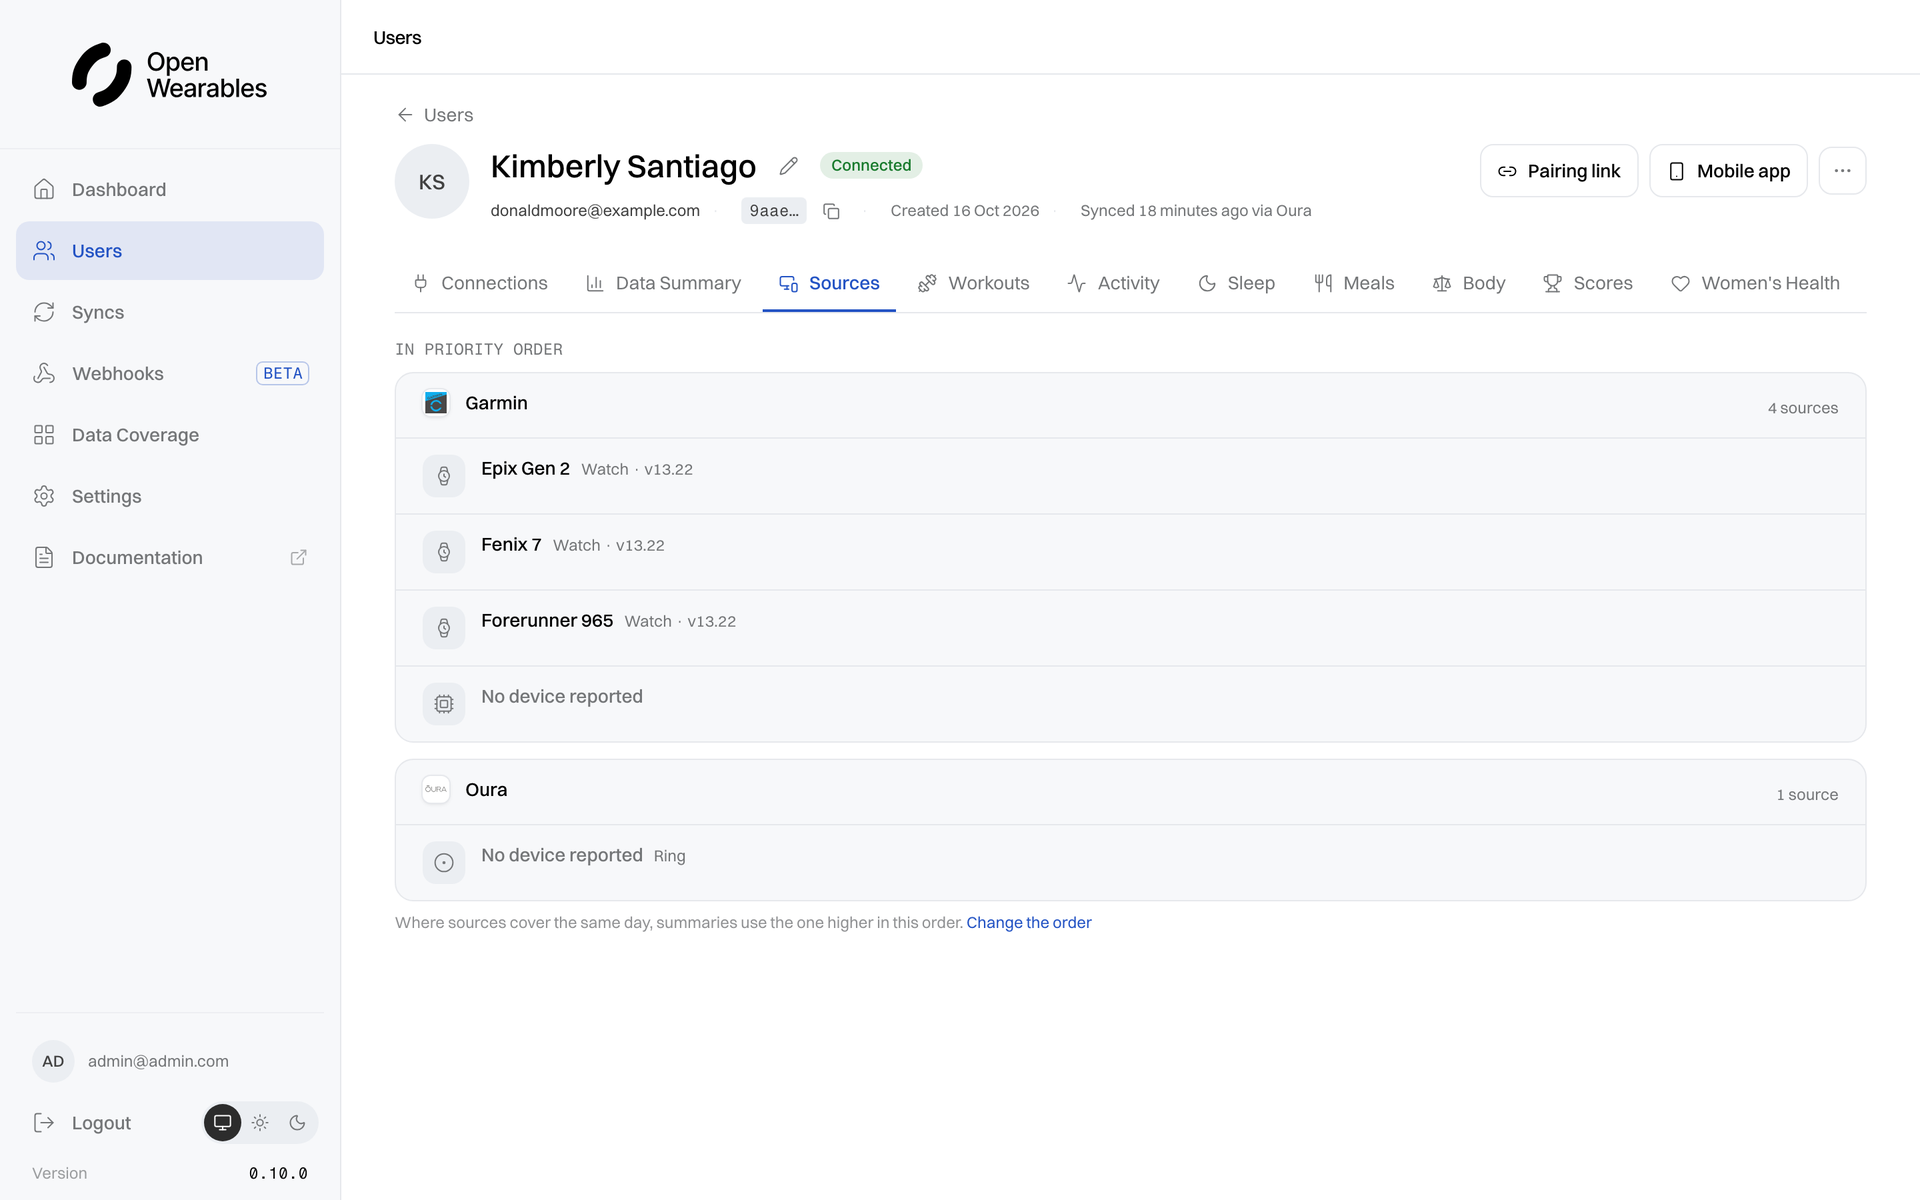Click the watch icon for Epix Gen 2

click(x=444, y=476)
